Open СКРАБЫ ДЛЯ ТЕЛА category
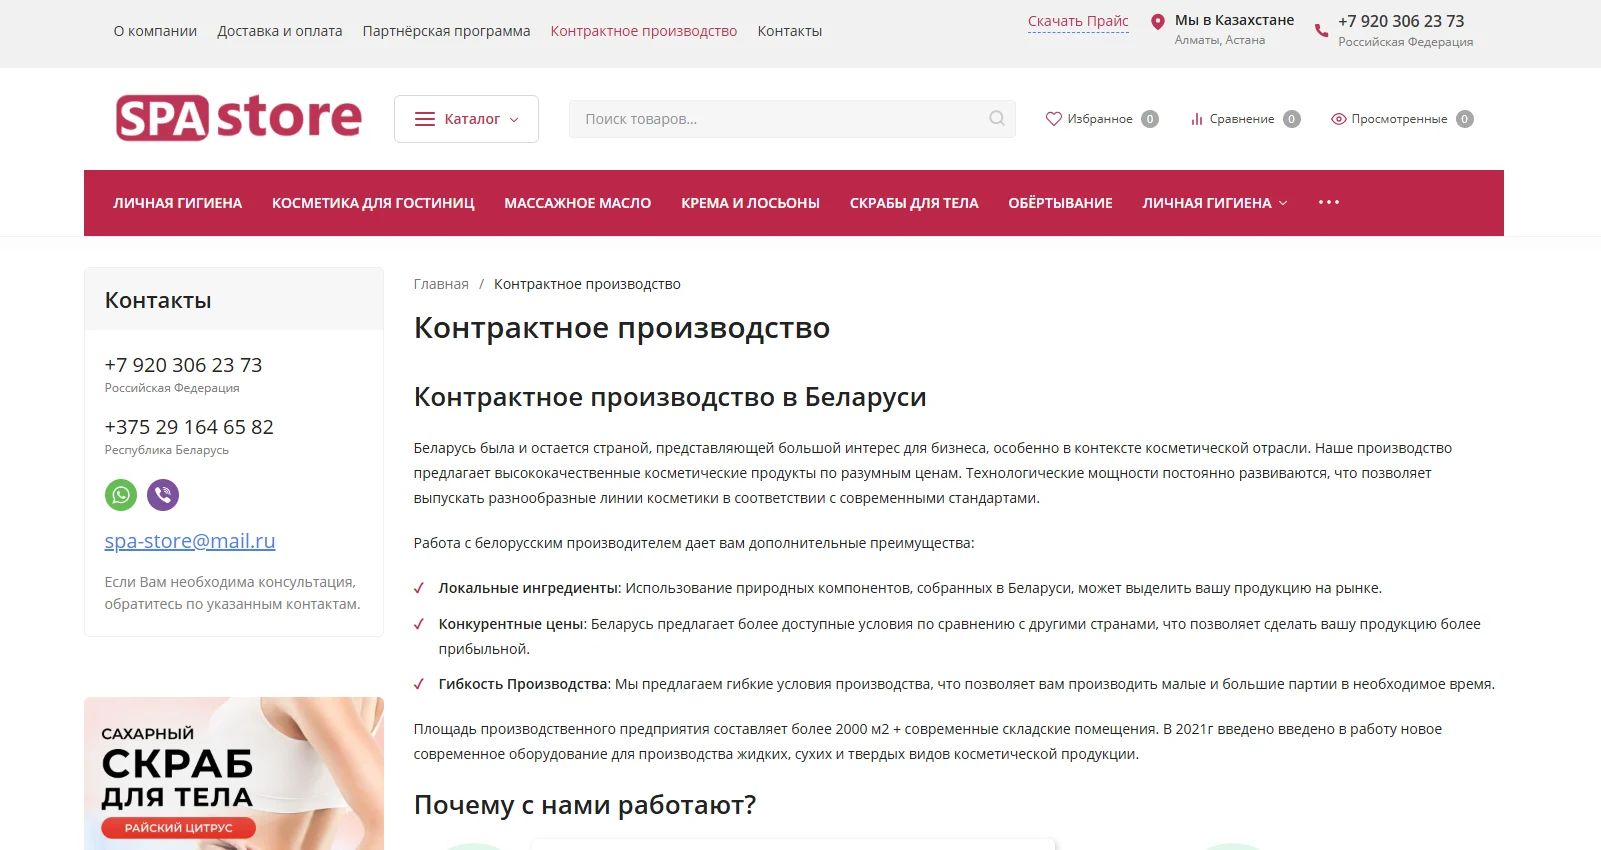Image resolution: width=1601 pixels, height=850 pixels. pos(914,203)
